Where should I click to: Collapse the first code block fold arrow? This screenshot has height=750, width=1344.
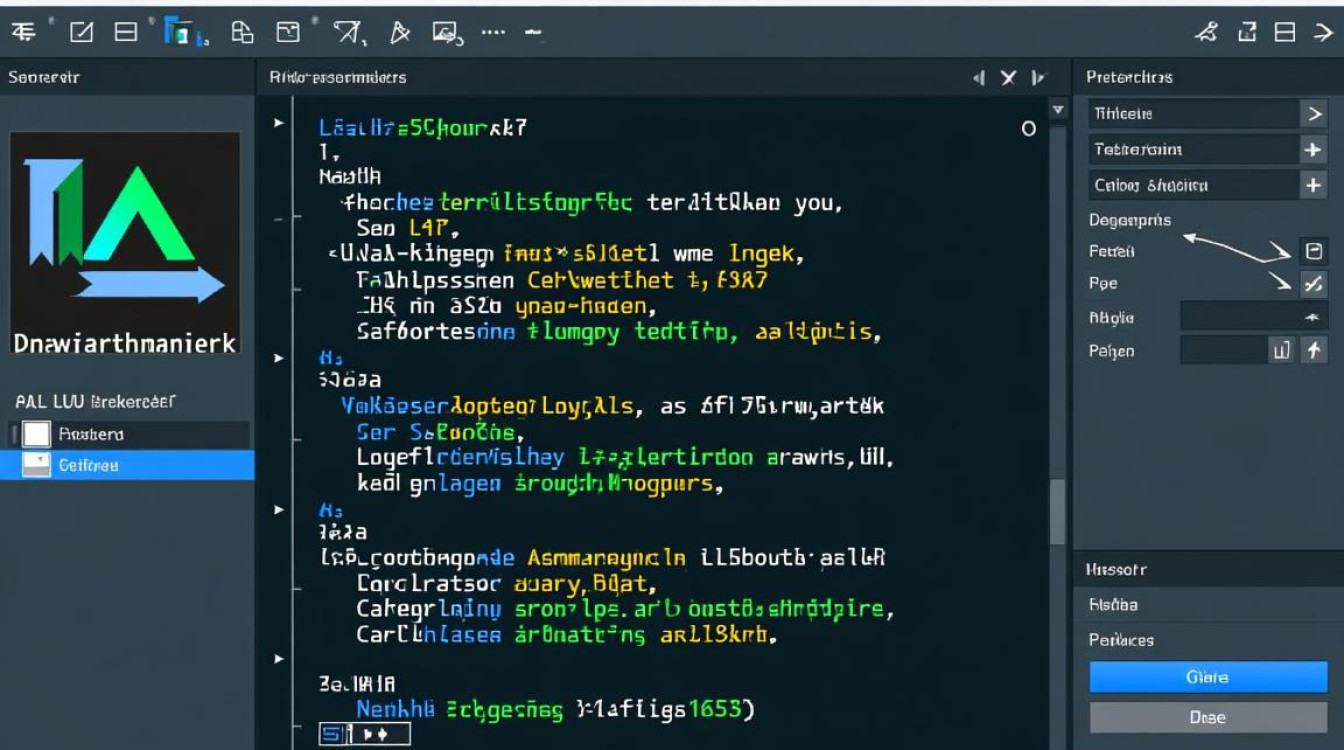click(x=278, y=123)
